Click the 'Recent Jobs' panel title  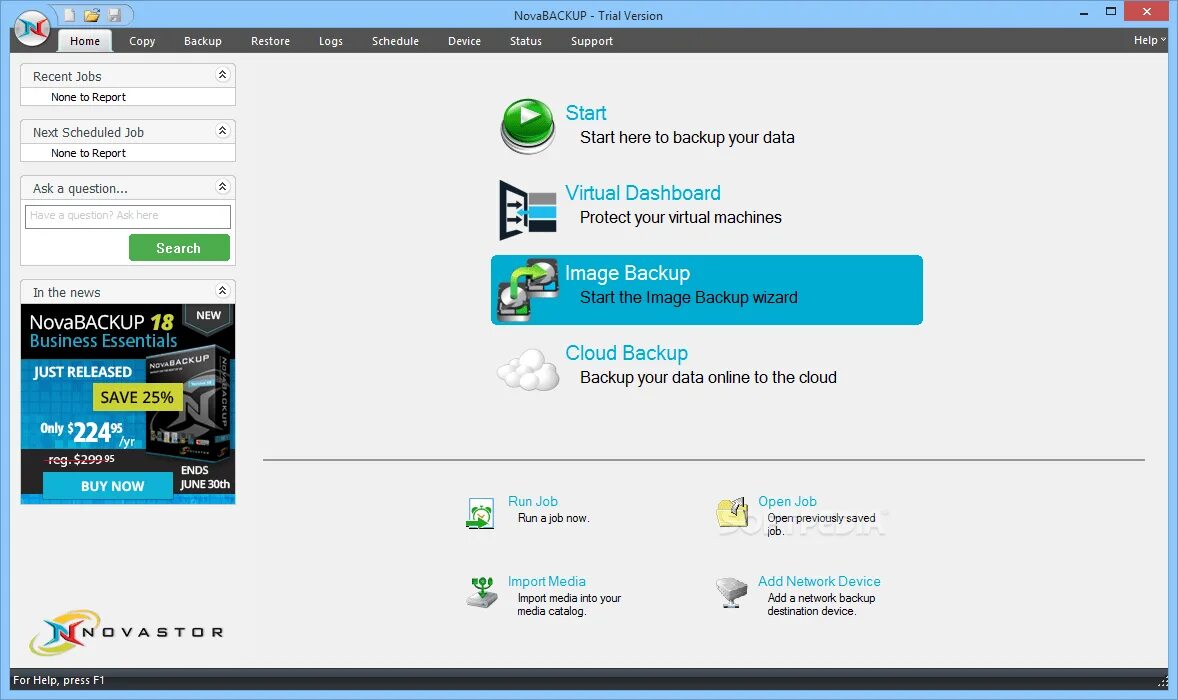67,77
